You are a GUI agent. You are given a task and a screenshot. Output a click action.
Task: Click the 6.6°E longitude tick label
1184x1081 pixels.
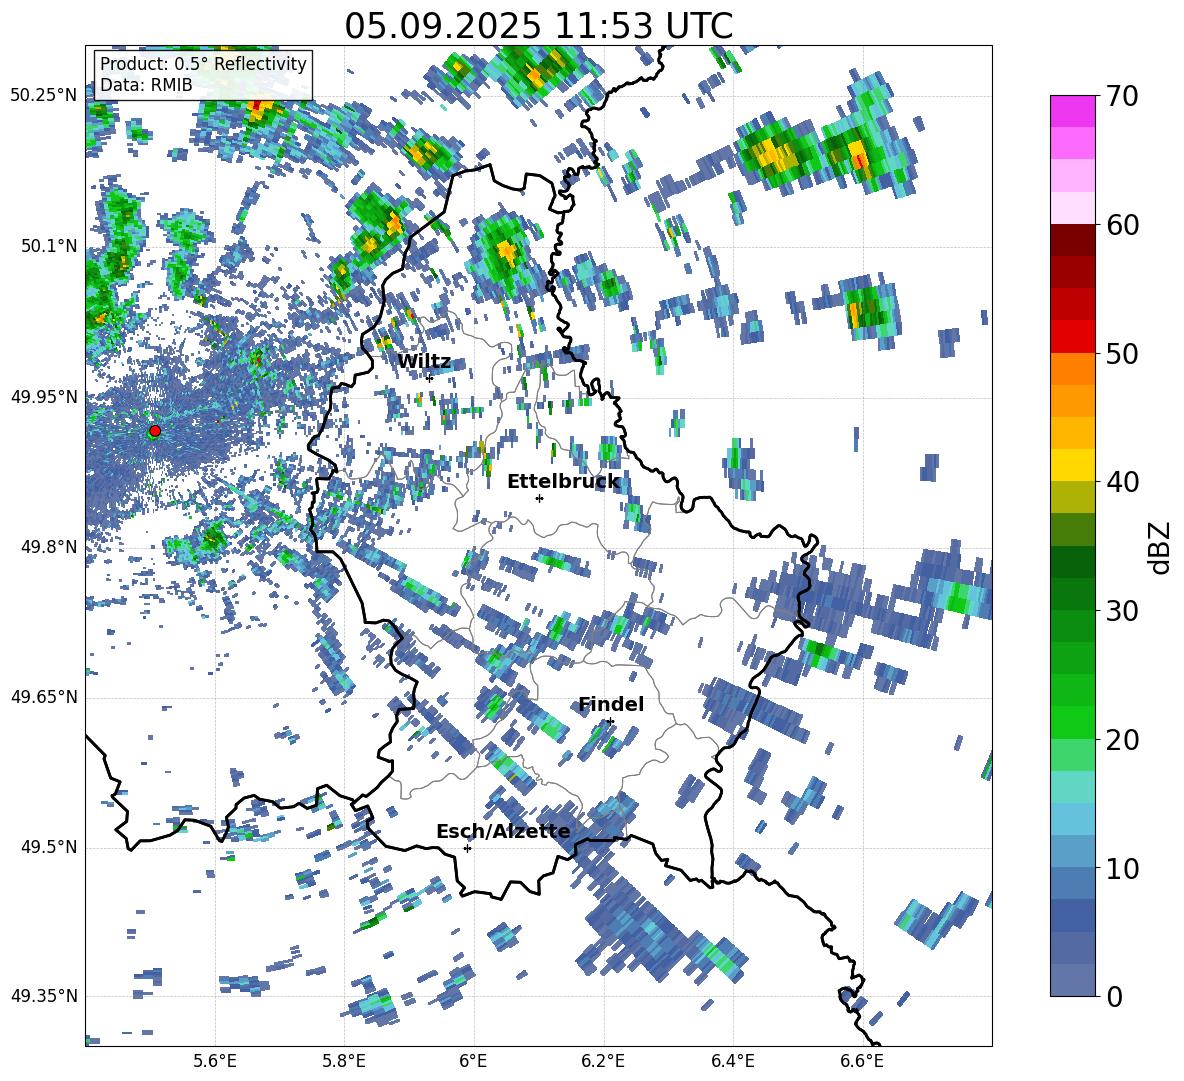click(x=862, y=1061)
